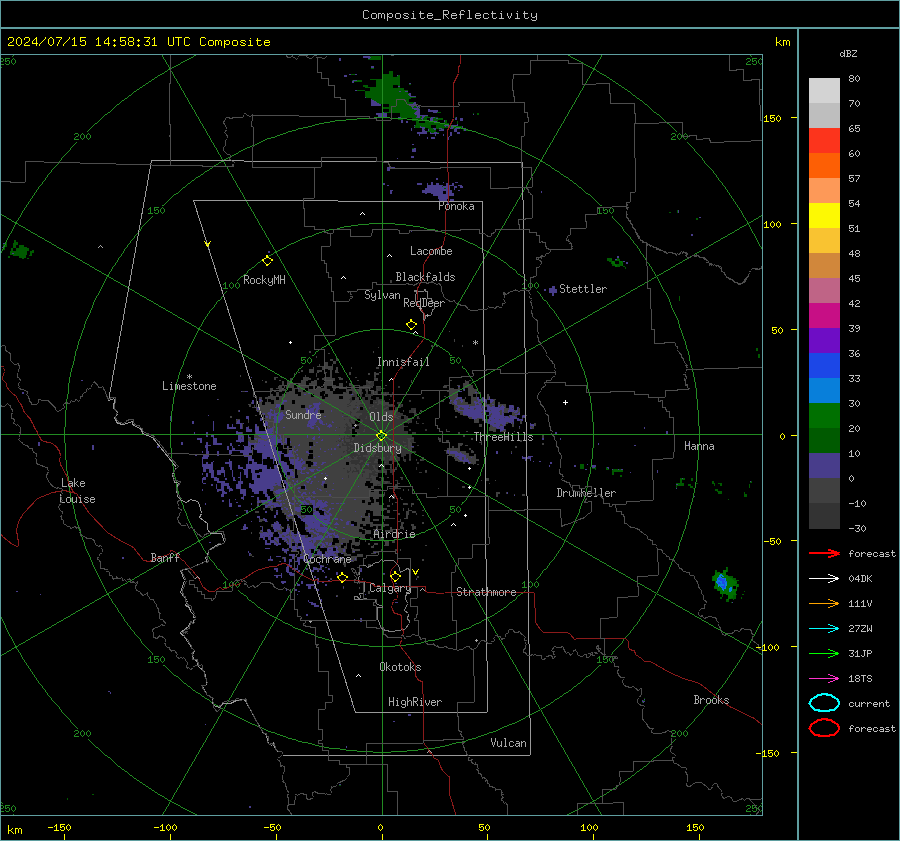
Task: Click the Hanna label
Action: [x=699, y=446]
